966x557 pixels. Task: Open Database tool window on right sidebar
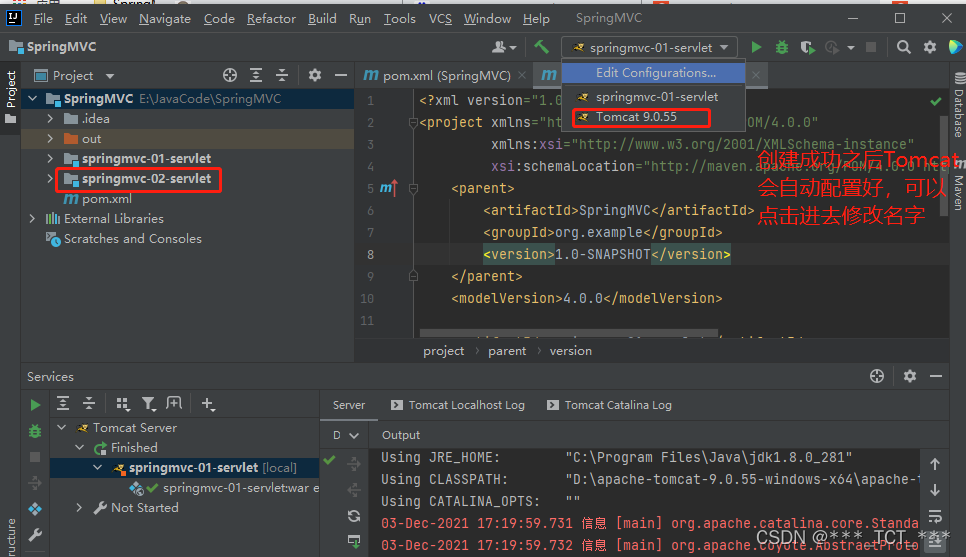click(959, 105)
